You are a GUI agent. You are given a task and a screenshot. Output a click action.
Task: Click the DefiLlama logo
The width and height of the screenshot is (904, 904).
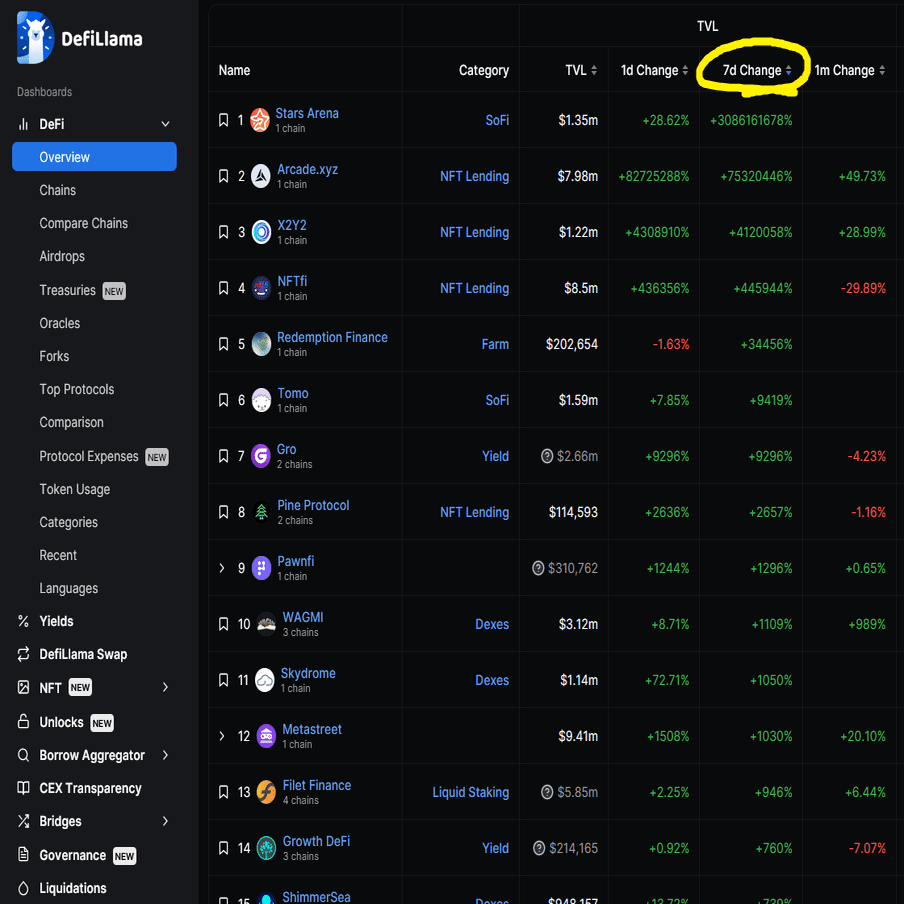click(x=80, y=38)
